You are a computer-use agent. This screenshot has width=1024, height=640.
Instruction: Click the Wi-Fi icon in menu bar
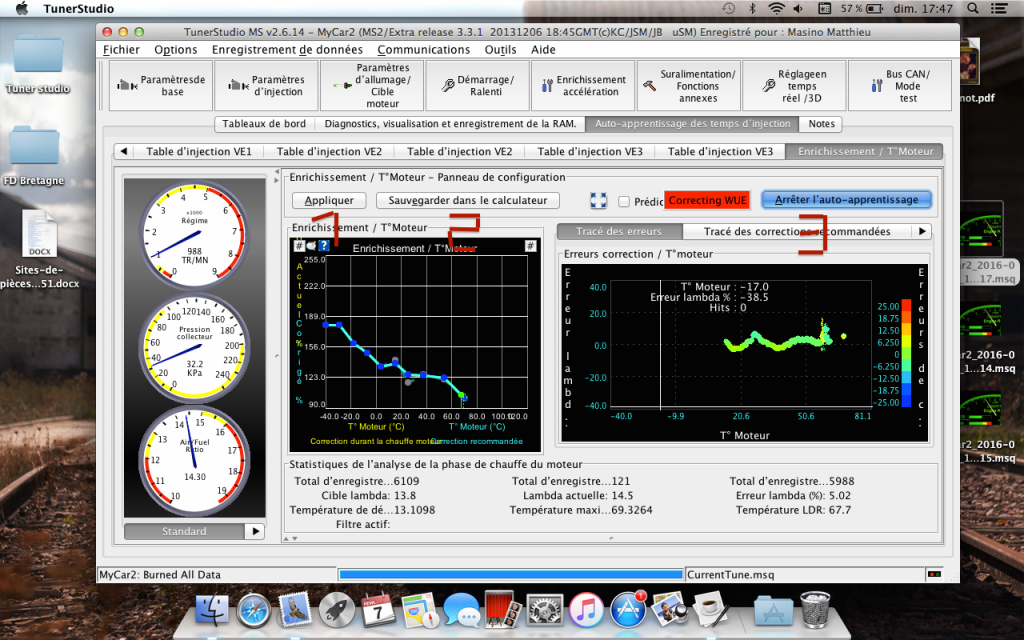tap(776, 8)
